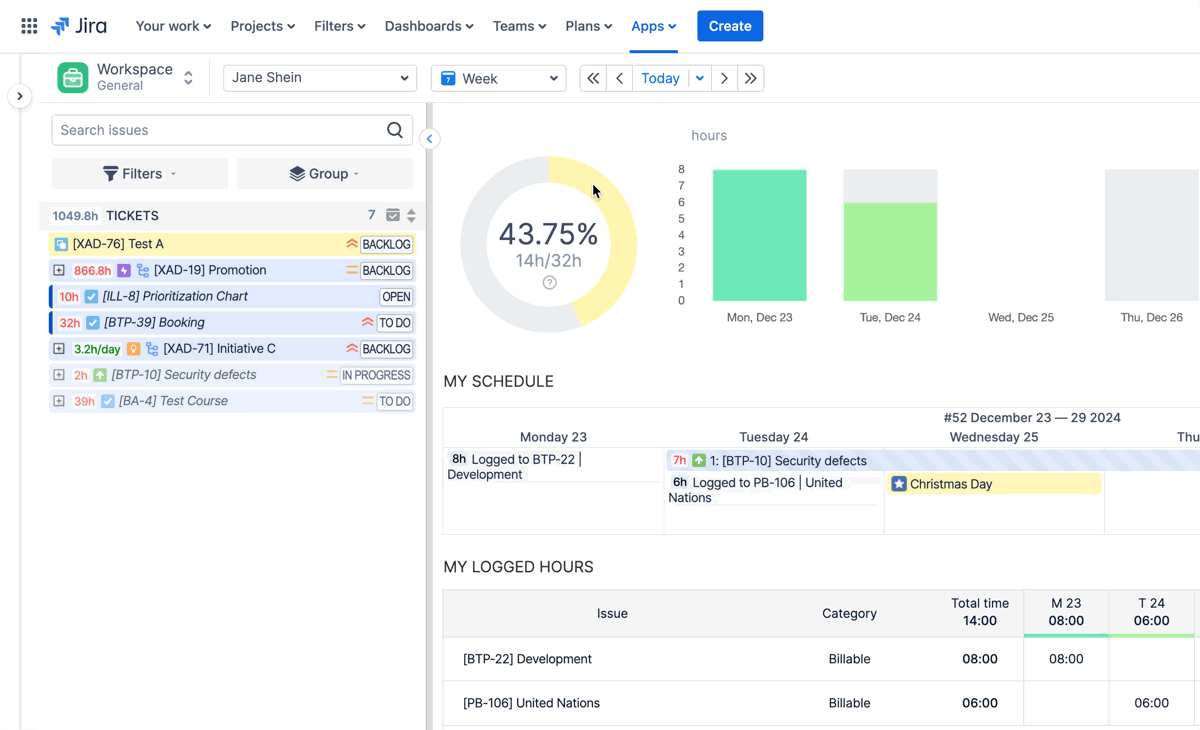Open the Week view dropdown
Image resolution: width=1200 pixels, height=730 pixels.
pyautogui.click(x=498, y=78)
